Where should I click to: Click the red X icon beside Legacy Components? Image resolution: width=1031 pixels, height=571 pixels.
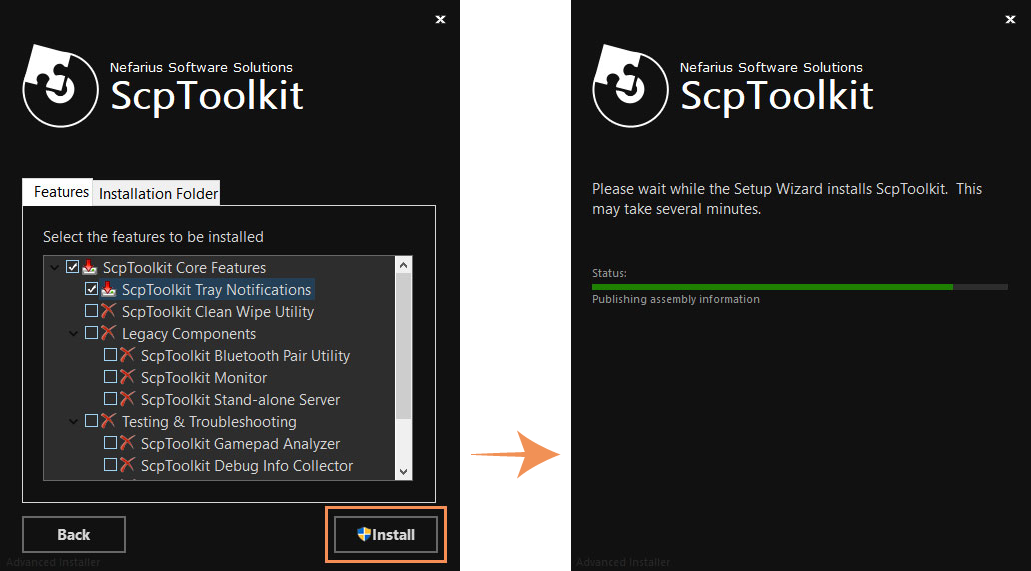(x=108, y=333)
